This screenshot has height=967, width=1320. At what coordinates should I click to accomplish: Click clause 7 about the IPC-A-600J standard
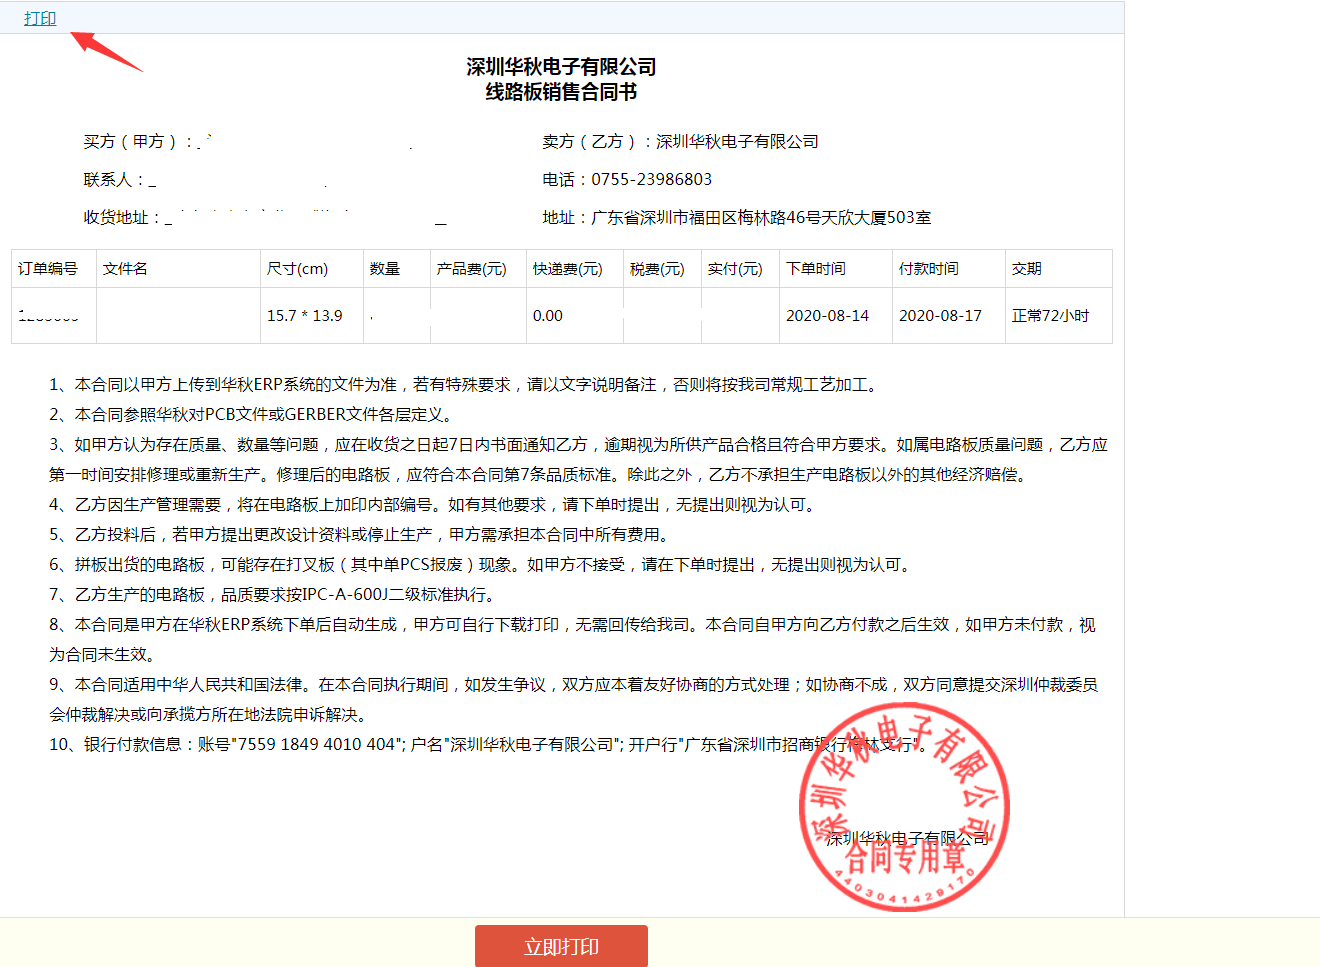274,594
